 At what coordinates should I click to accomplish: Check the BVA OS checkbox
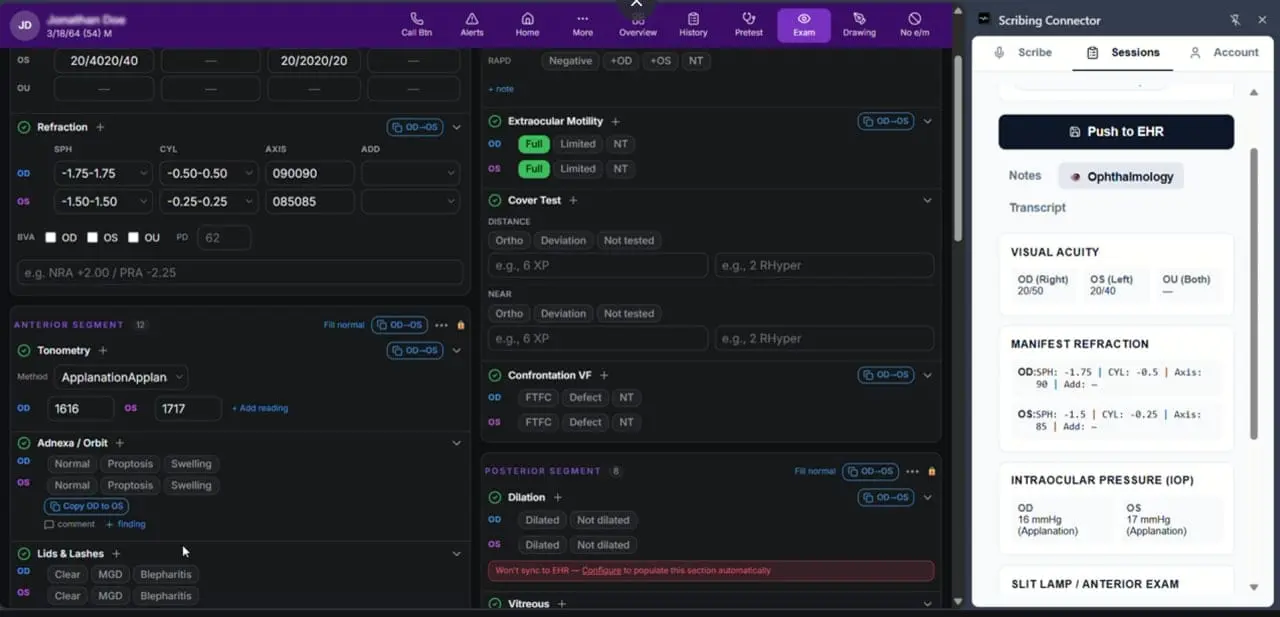(x=92, y=238)
